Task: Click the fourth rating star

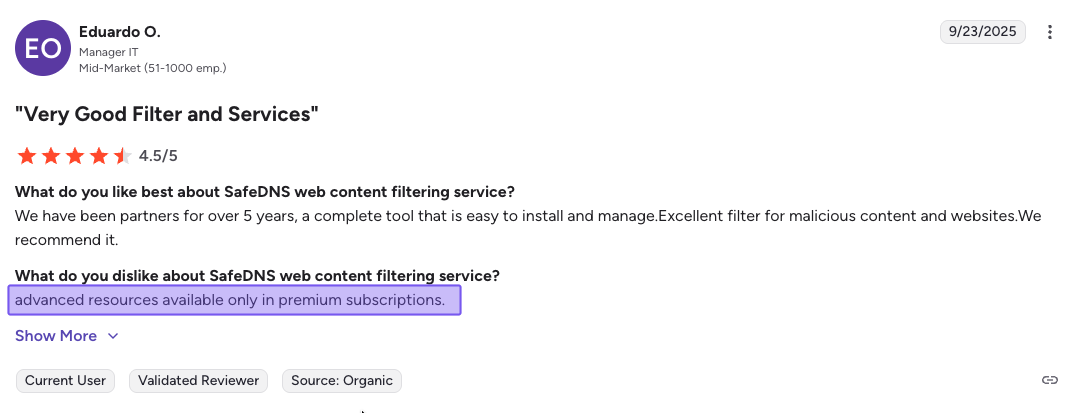Action: 99,156
